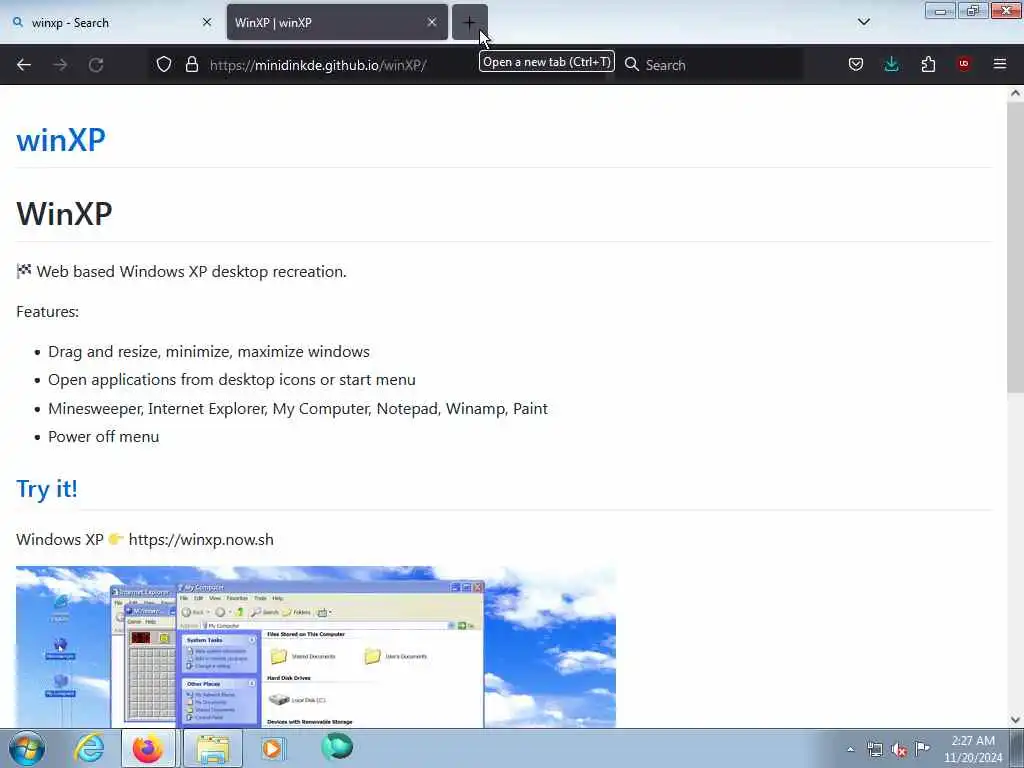Launch Windows Media Player from taskbar
The height and width of the screenshot is (768, 1024).
coord(272,748)
